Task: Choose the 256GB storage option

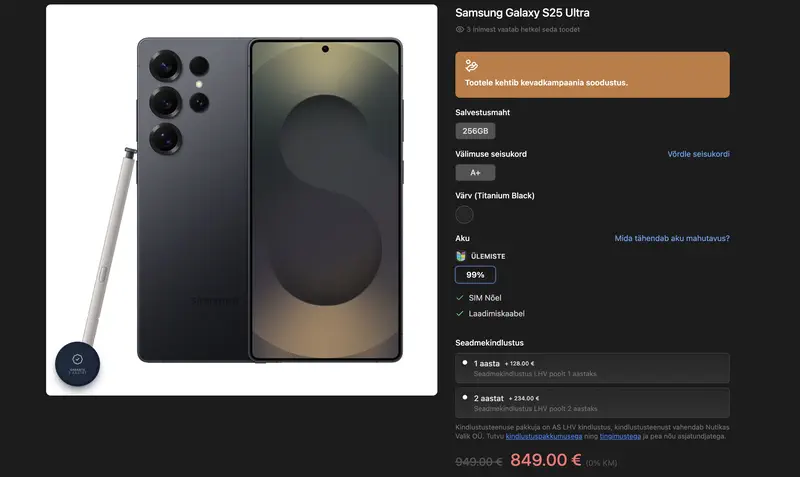Action: point(475,131)
